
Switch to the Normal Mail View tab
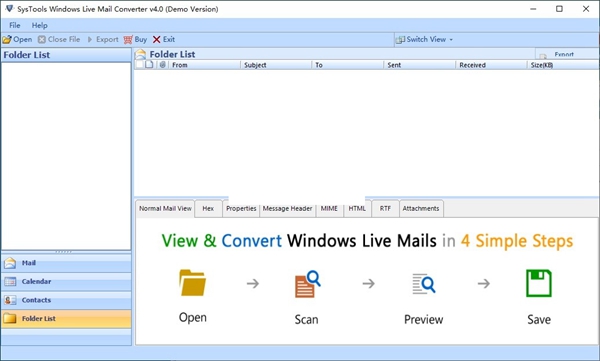pos(165,208)
